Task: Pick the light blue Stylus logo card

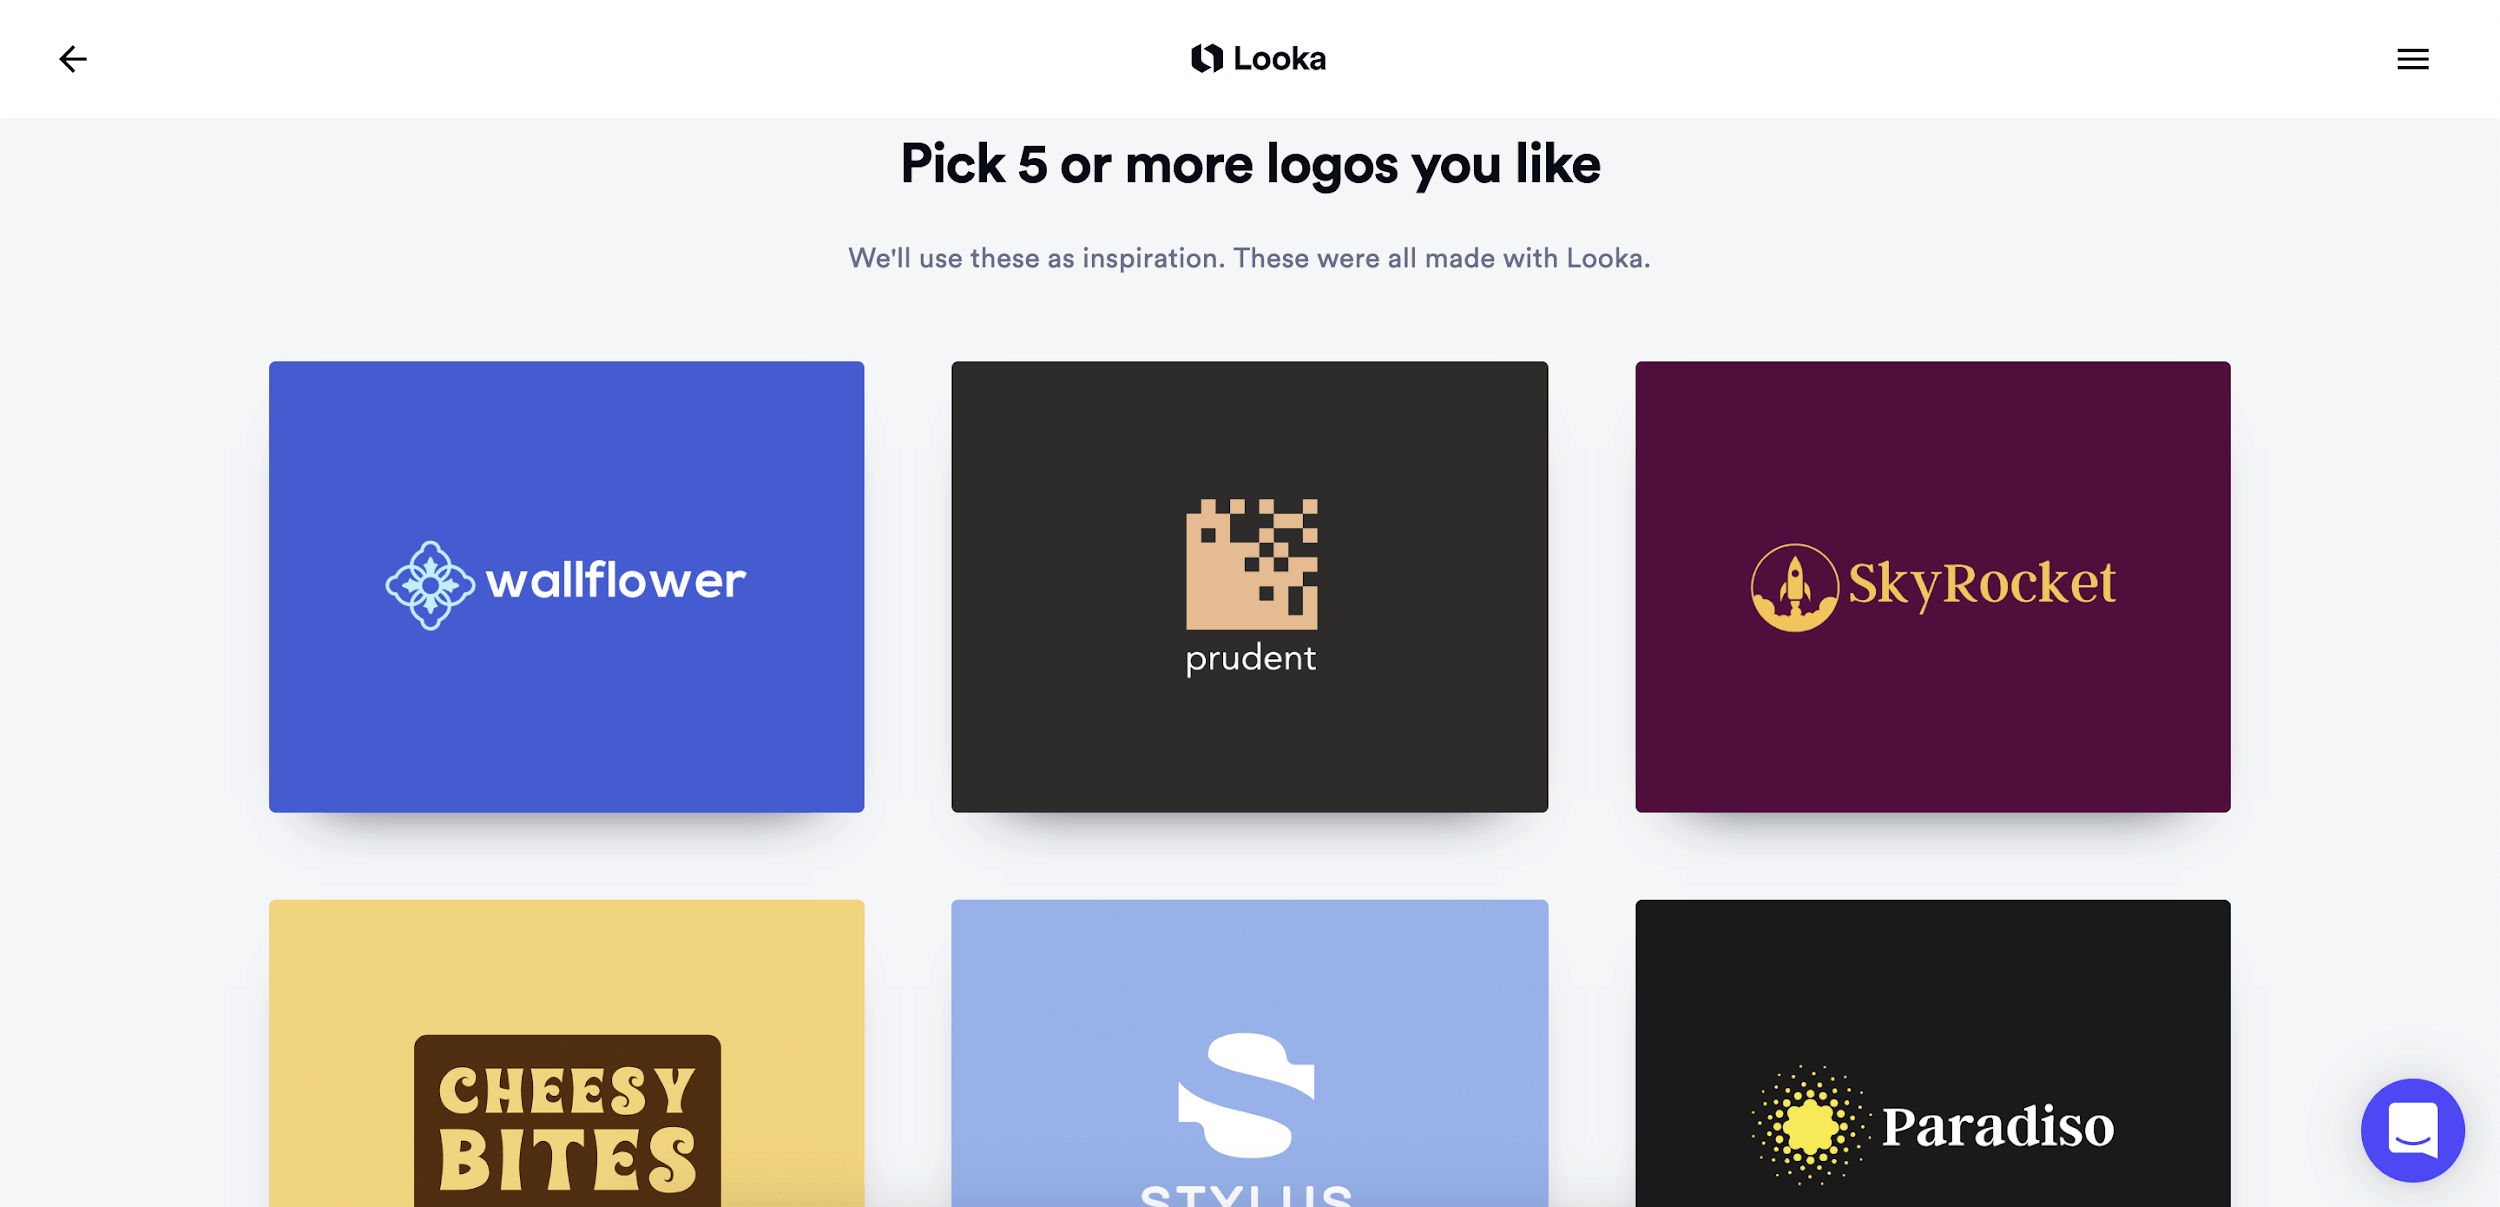Action: pos(1249,1053)
